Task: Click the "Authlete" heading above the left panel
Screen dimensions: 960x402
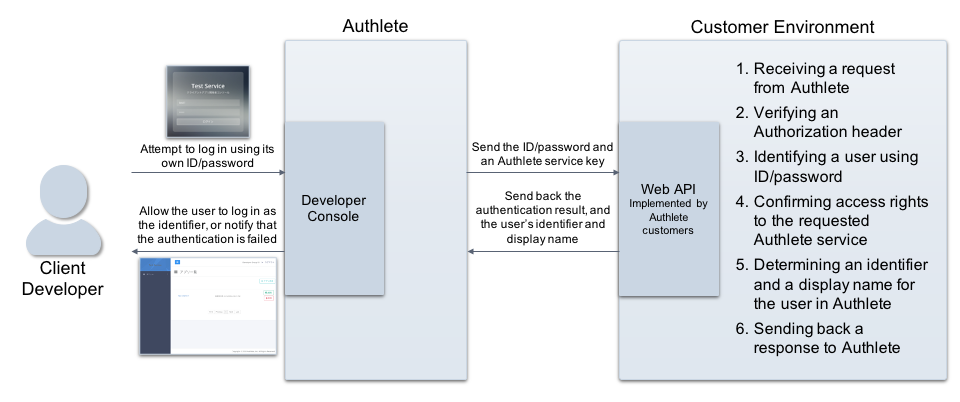Action: tap(375, 26)
